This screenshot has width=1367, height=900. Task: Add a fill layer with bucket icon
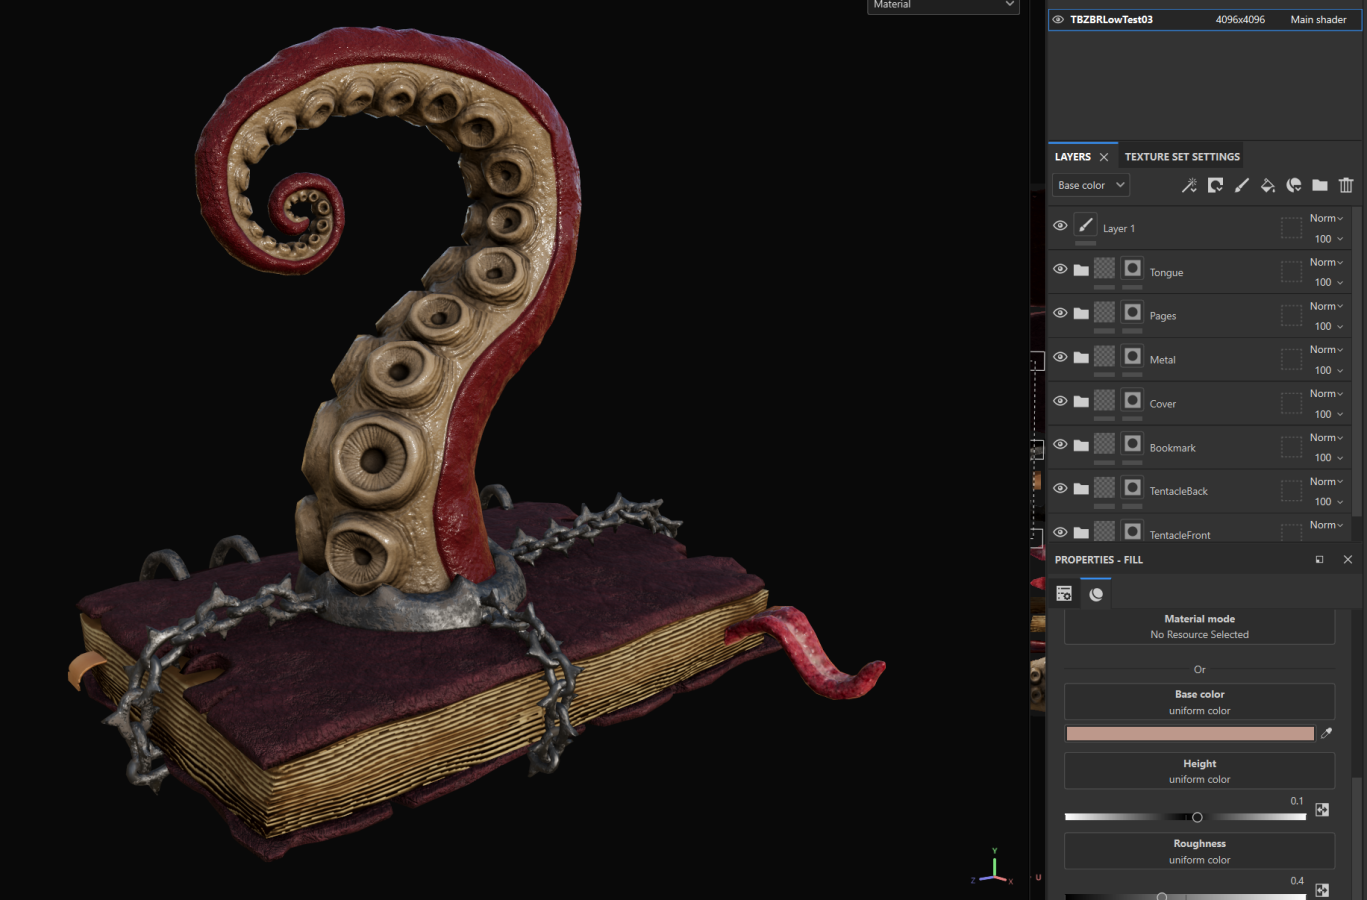[1267, 185]
